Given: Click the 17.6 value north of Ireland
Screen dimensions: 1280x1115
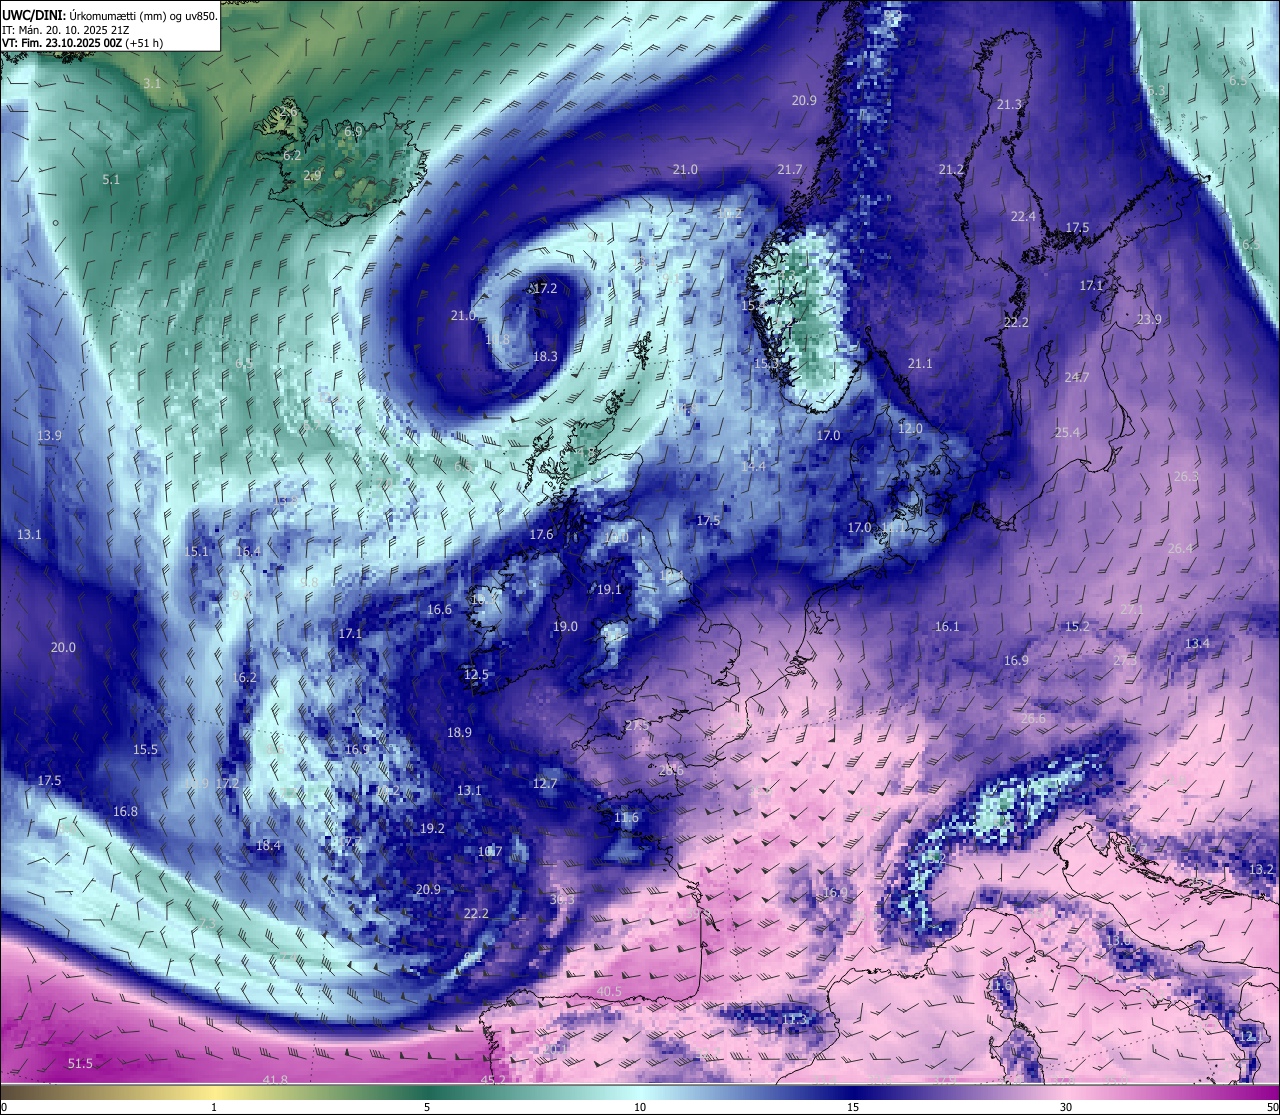Looking at the screenshot, I should click(x=542, y=534).
